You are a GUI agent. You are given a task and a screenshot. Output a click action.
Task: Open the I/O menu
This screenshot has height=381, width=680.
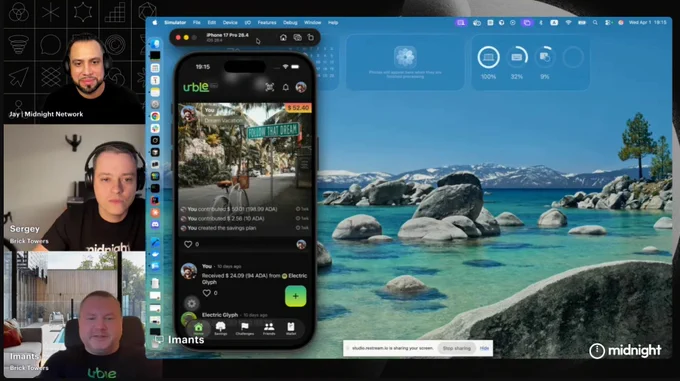tap(248, 23)
